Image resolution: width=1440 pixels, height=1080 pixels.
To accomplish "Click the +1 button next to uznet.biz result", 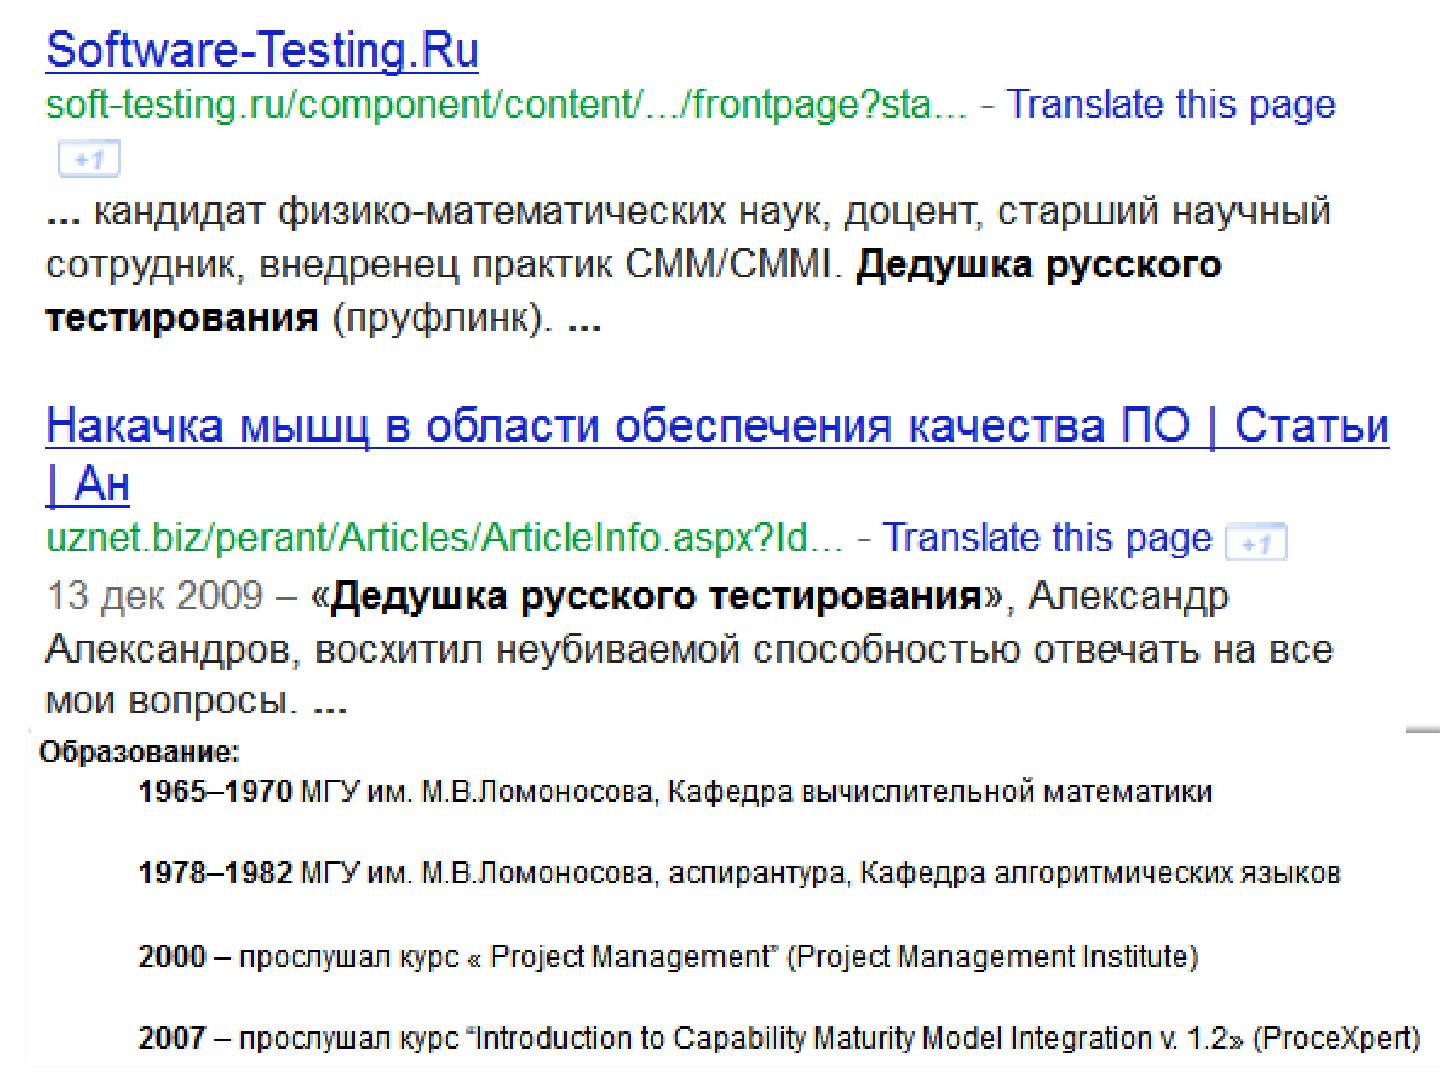I will pos(1257,542).
